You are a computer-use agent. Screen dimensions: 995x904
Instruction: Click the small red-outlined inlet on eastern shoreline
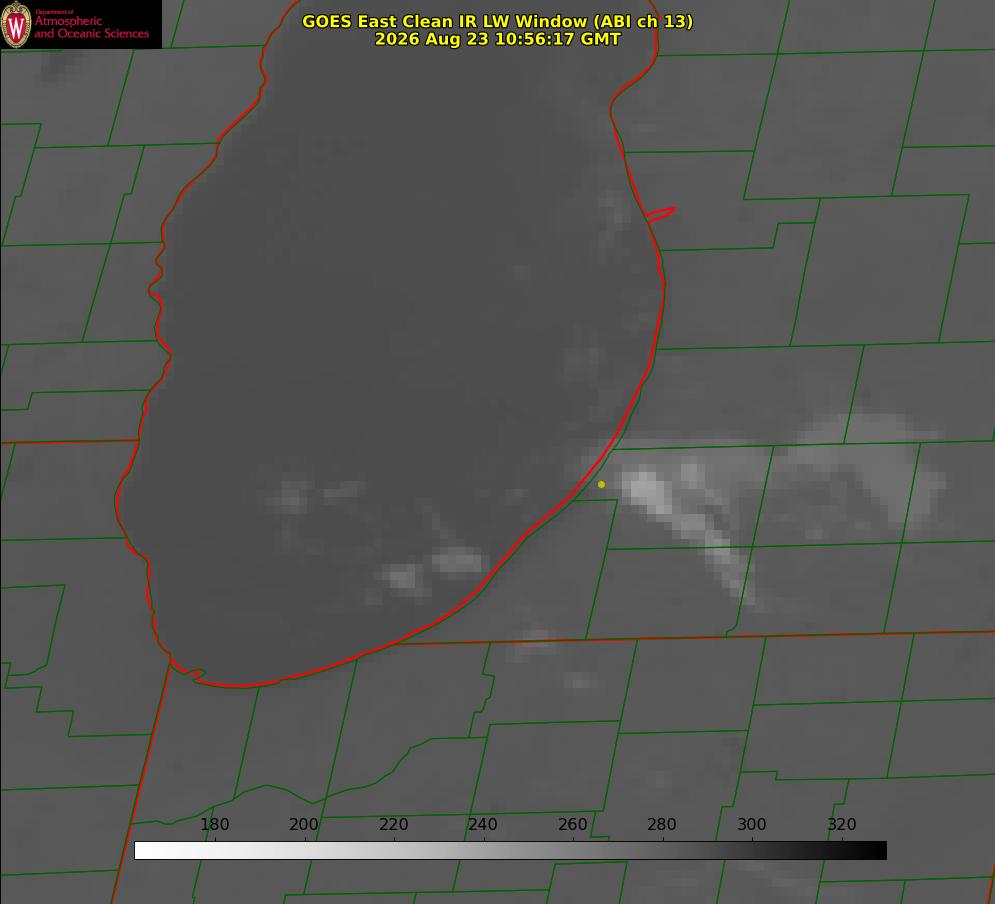(660, 214)
